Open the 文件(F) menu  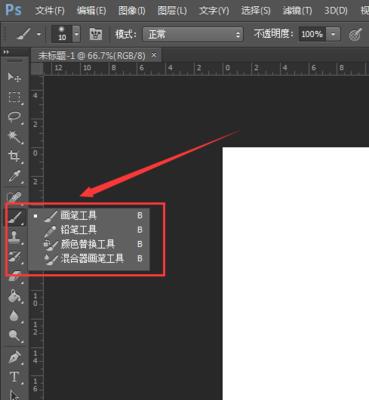pyautogui.click(x=50, y=11)
